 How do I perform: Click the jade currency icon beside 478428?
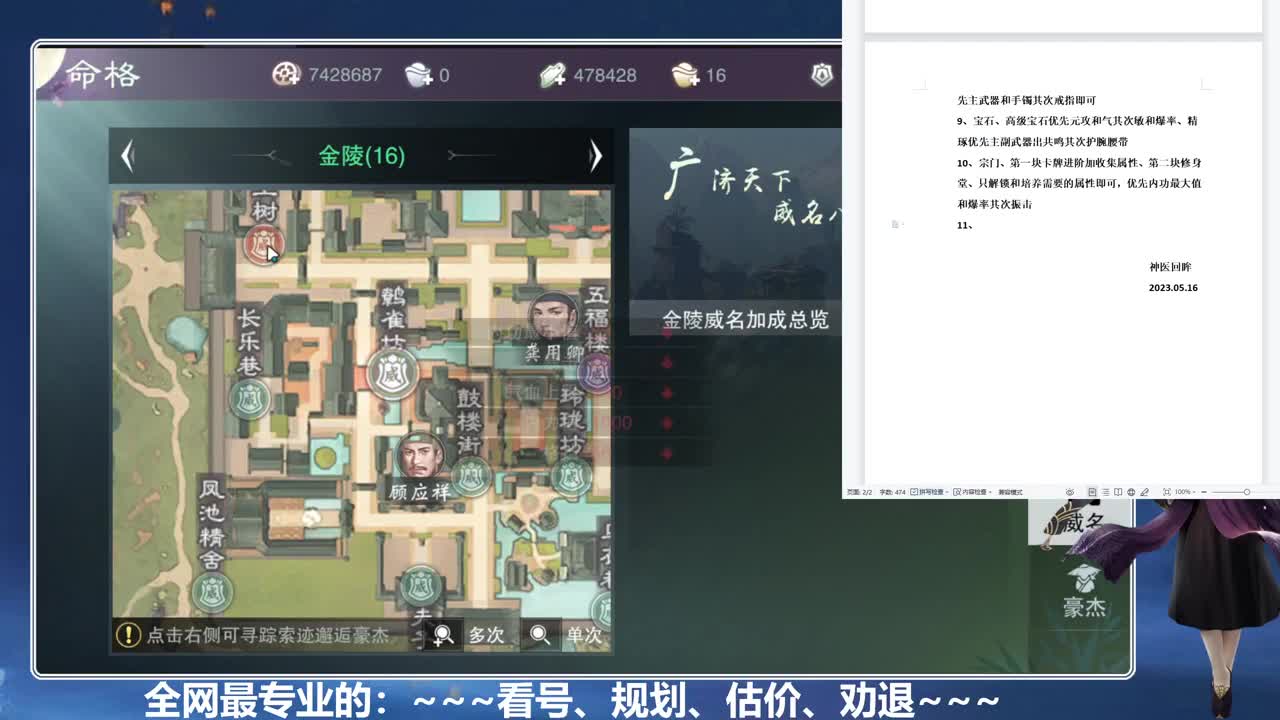553,74
